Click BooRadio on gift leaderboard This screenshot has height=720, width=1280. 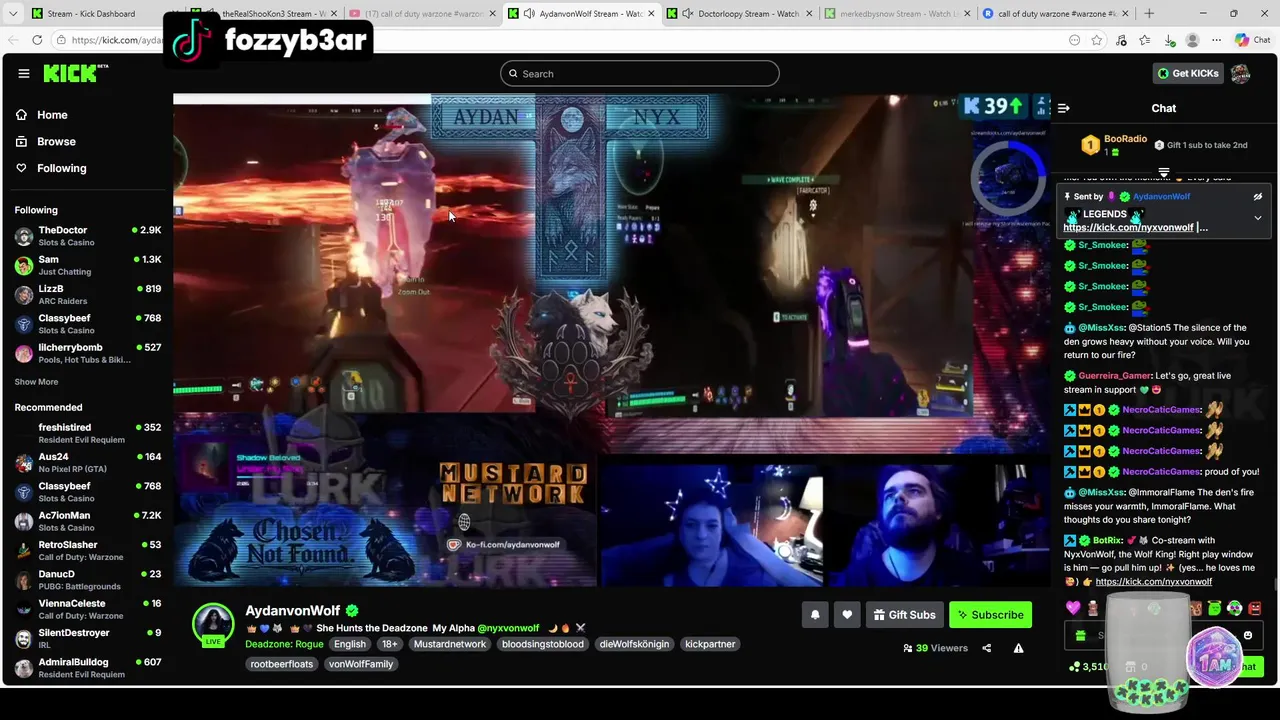[1125, 139]
